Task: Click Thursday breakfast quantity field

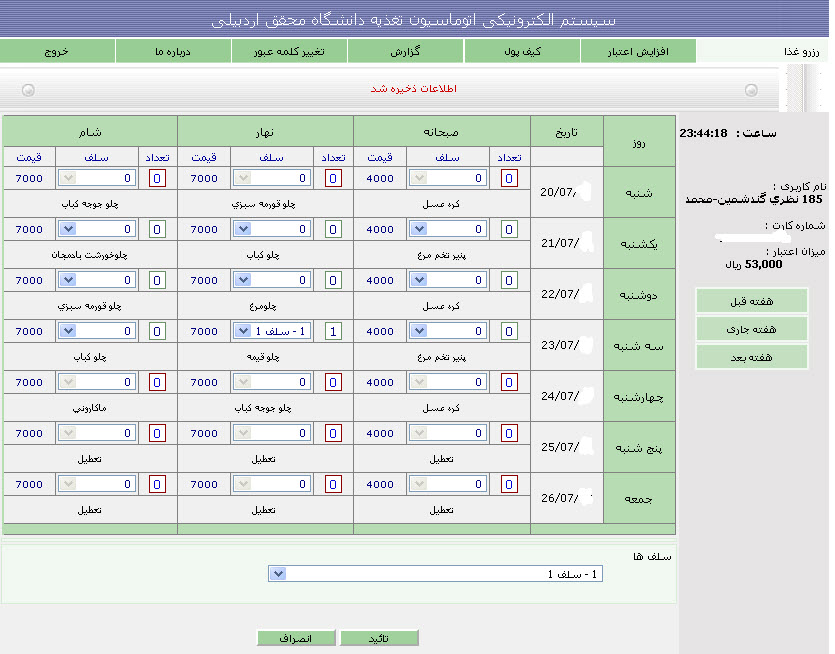Action: point(509,434)
